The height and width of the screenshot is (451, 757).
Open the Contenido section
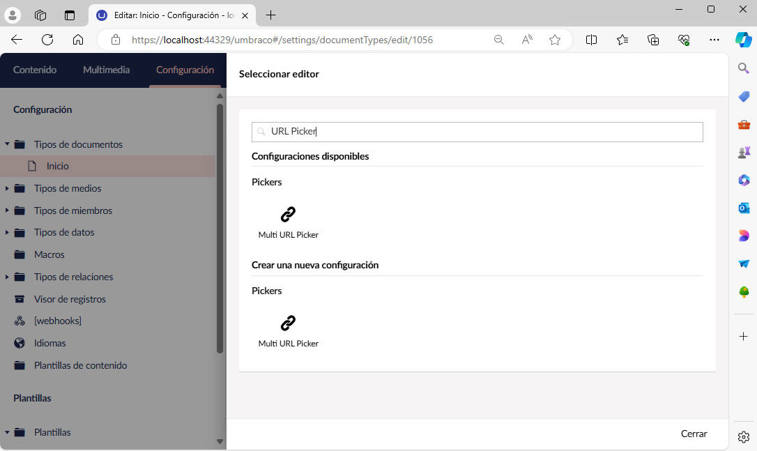(x=35, y=70)
